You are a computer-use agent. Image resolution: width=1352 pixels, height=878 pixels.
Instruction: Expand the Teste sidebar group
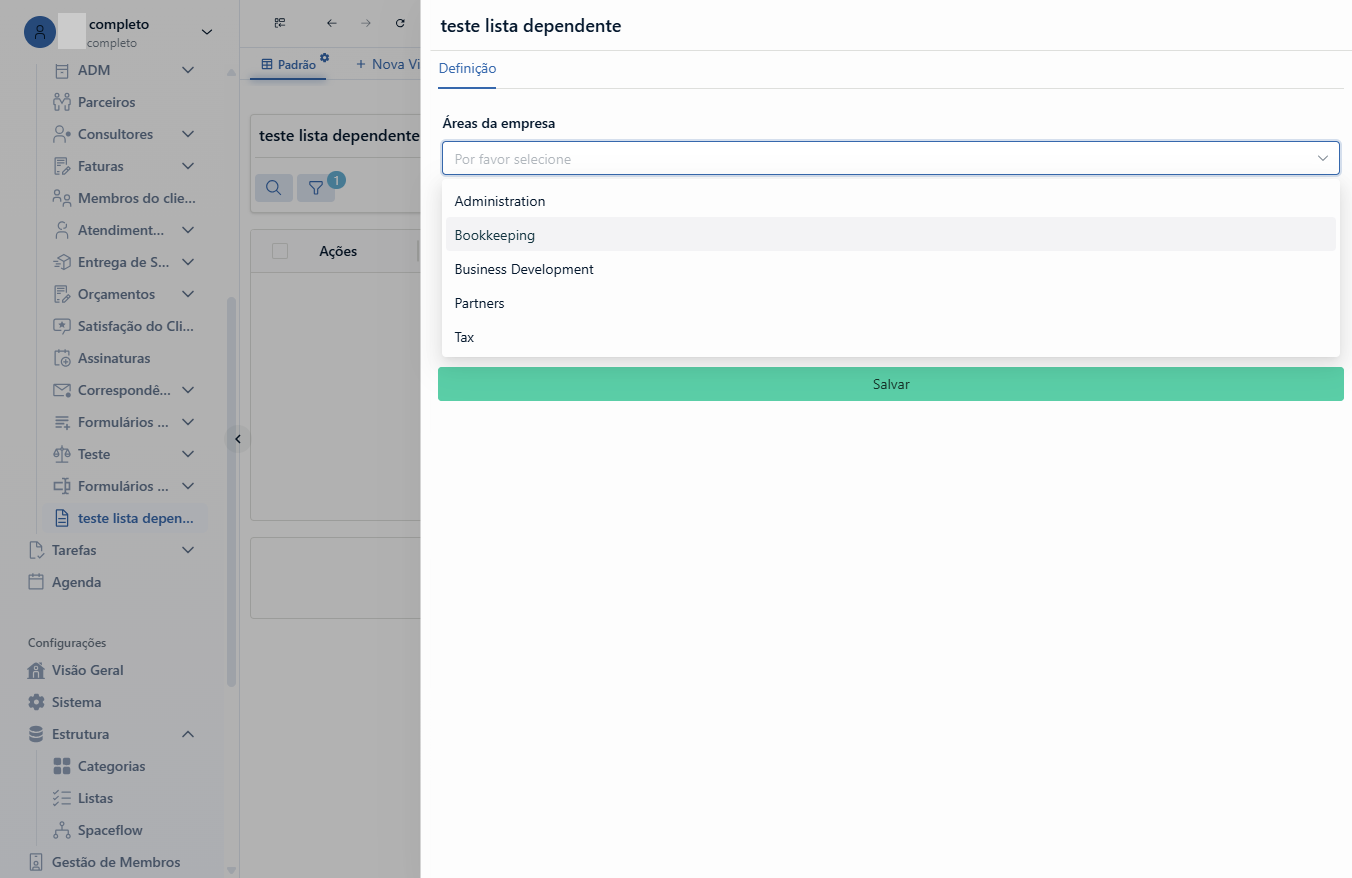[188, 454]
